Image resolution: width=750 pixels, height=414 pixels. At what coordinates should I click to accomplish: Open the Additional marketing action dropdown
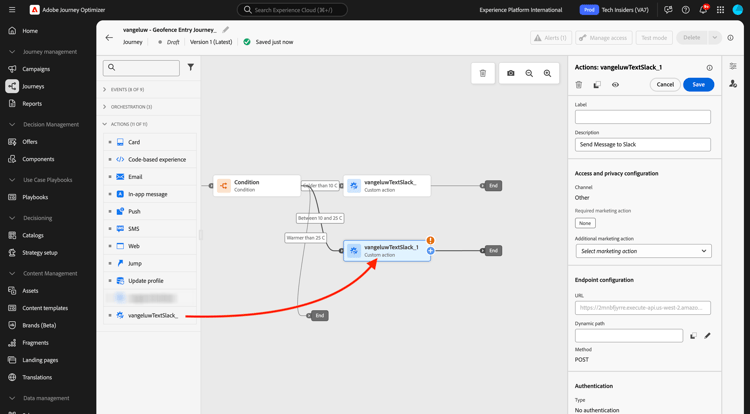pos(643,251)
